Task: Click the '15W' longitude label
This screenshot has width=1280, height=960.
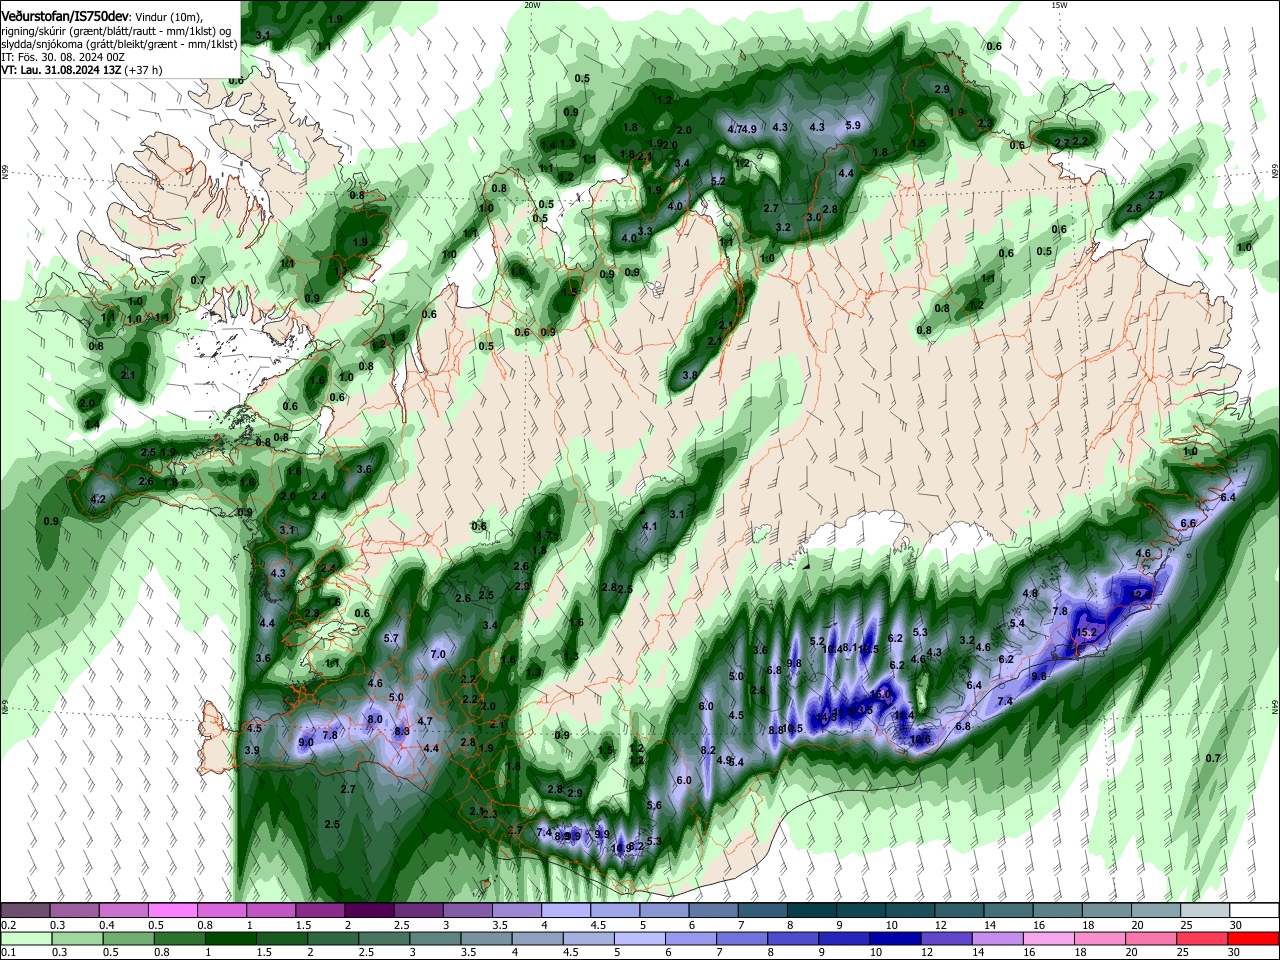Action: (1059, 5)
